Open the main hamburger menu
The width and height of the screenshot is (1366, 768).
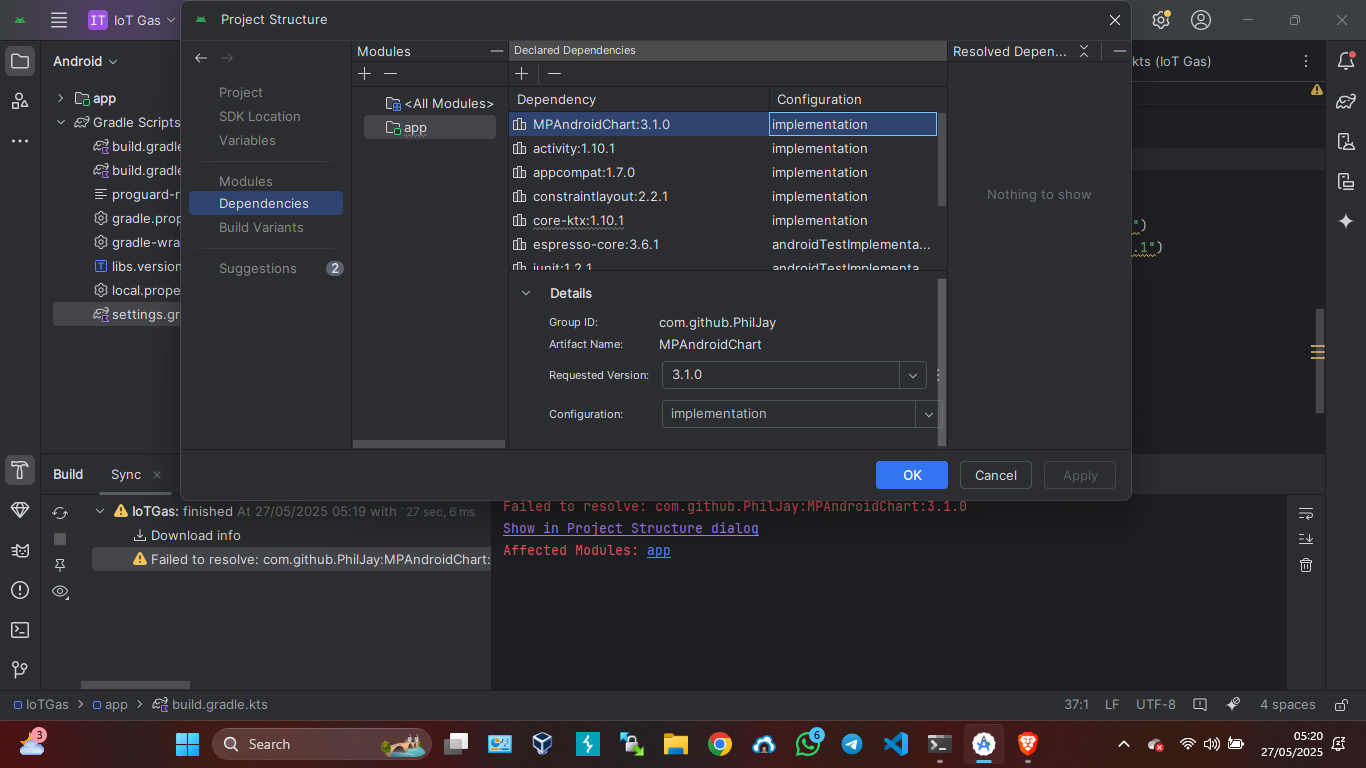click(x=59, y=20)
